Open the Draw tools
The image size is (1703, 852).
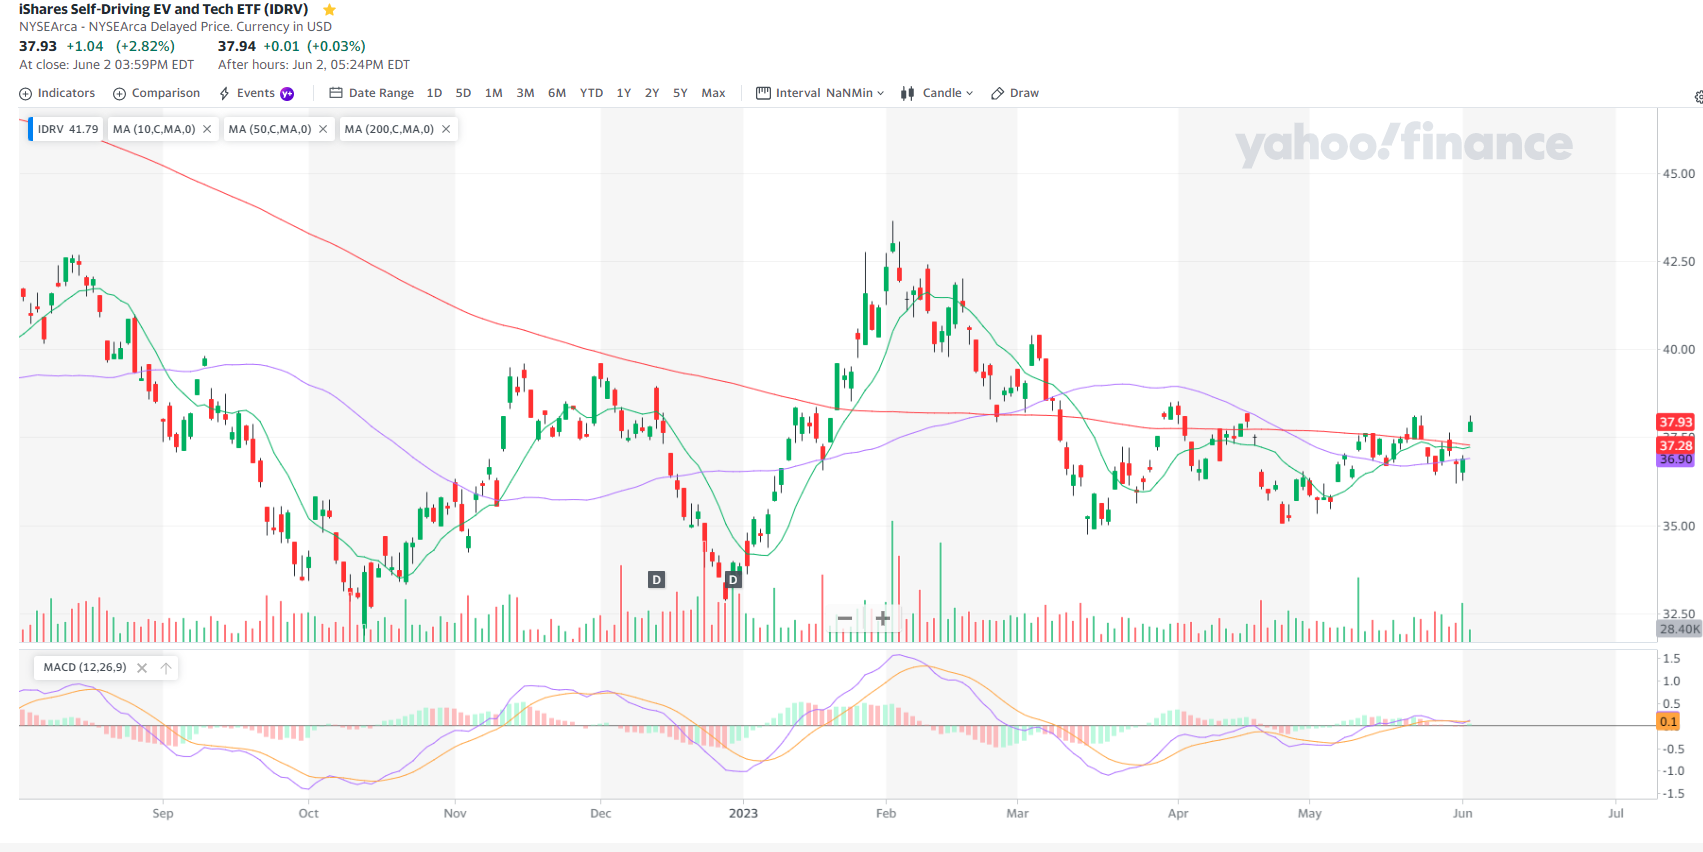[x=1014, y=93]
